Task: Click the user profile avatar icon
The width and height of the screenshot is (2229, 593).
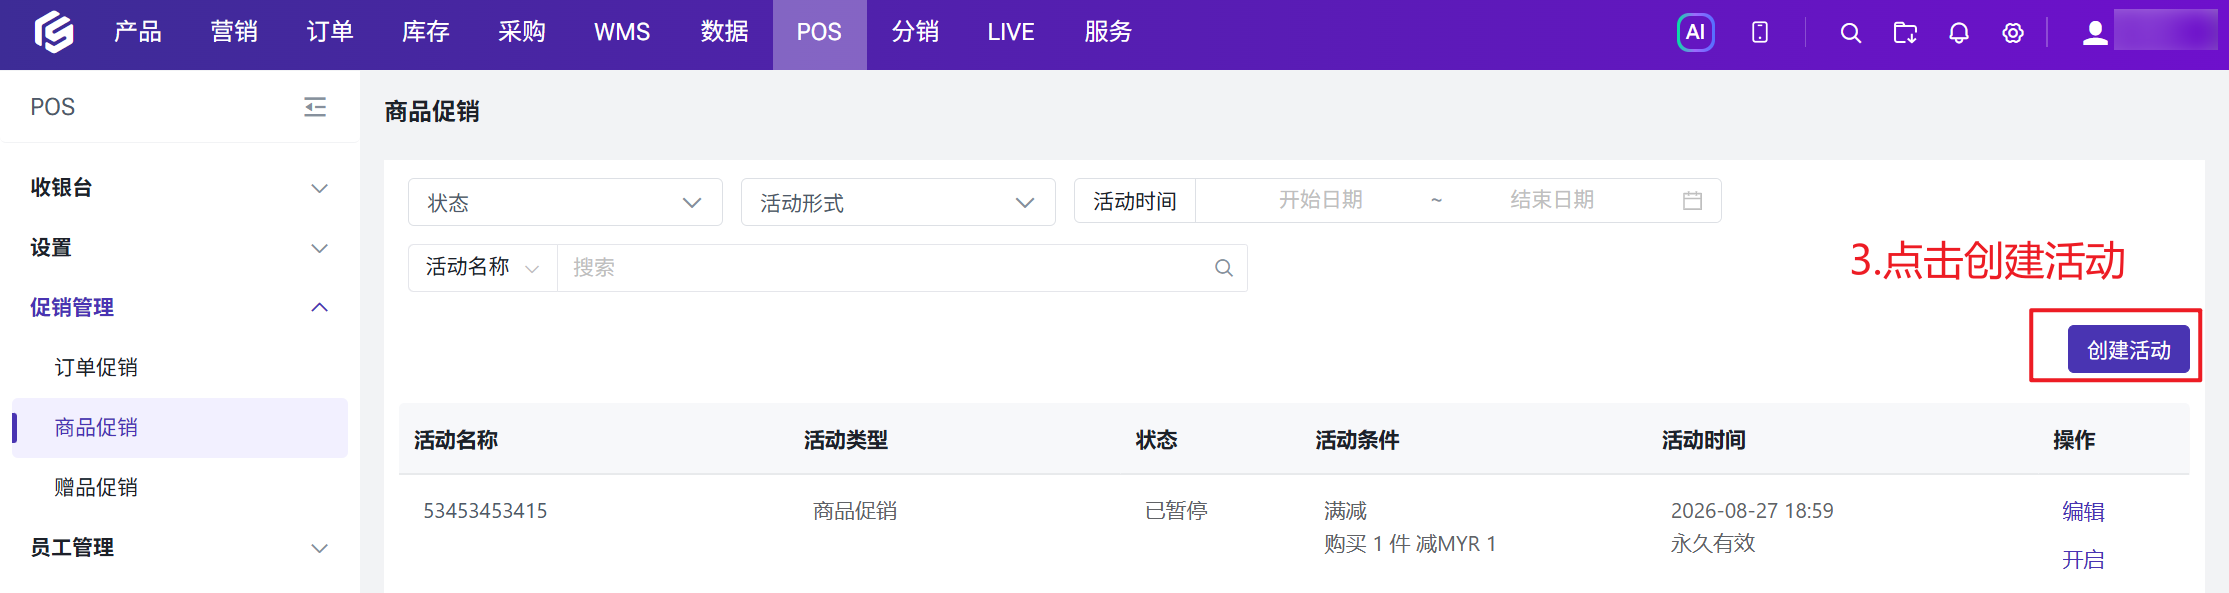Action: click(x=2095, y=33)
